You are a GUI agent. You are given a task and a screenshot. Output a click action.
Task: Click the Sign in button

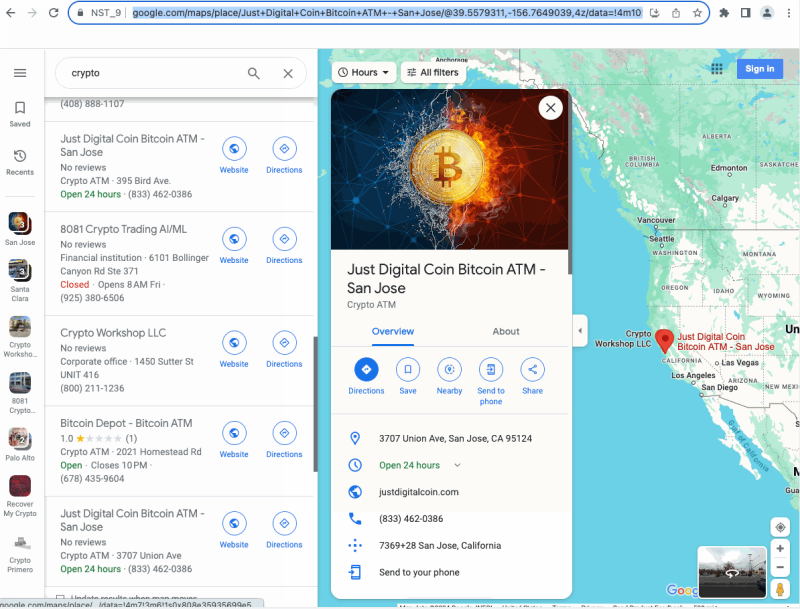click(760, 69)
